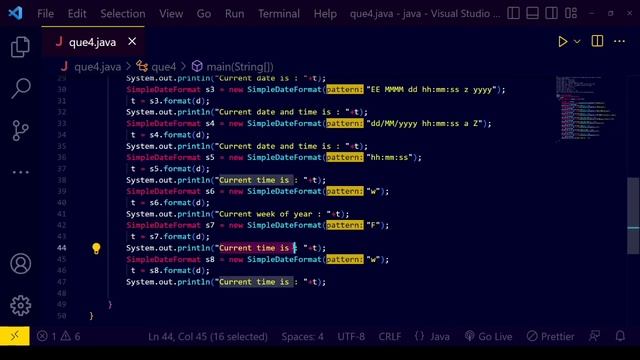This screenshot has height=360, width=640.
Task: Click the vertical scrollbar thumb
Action: (633, 216)
